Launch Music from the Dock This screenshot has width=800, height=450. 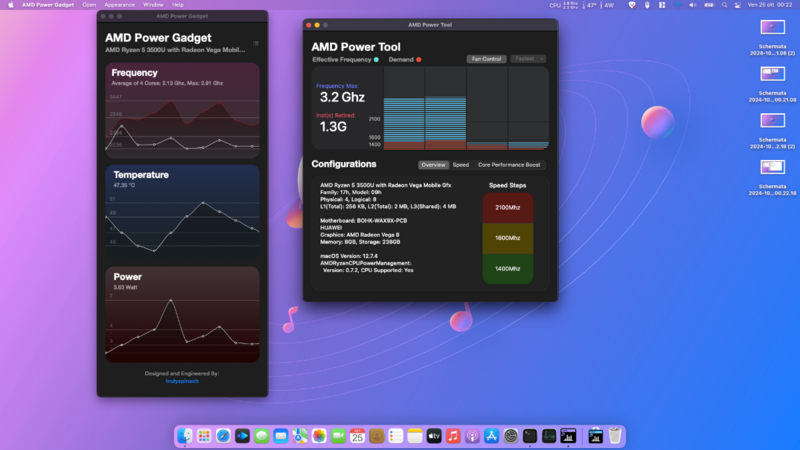[453, 436]
